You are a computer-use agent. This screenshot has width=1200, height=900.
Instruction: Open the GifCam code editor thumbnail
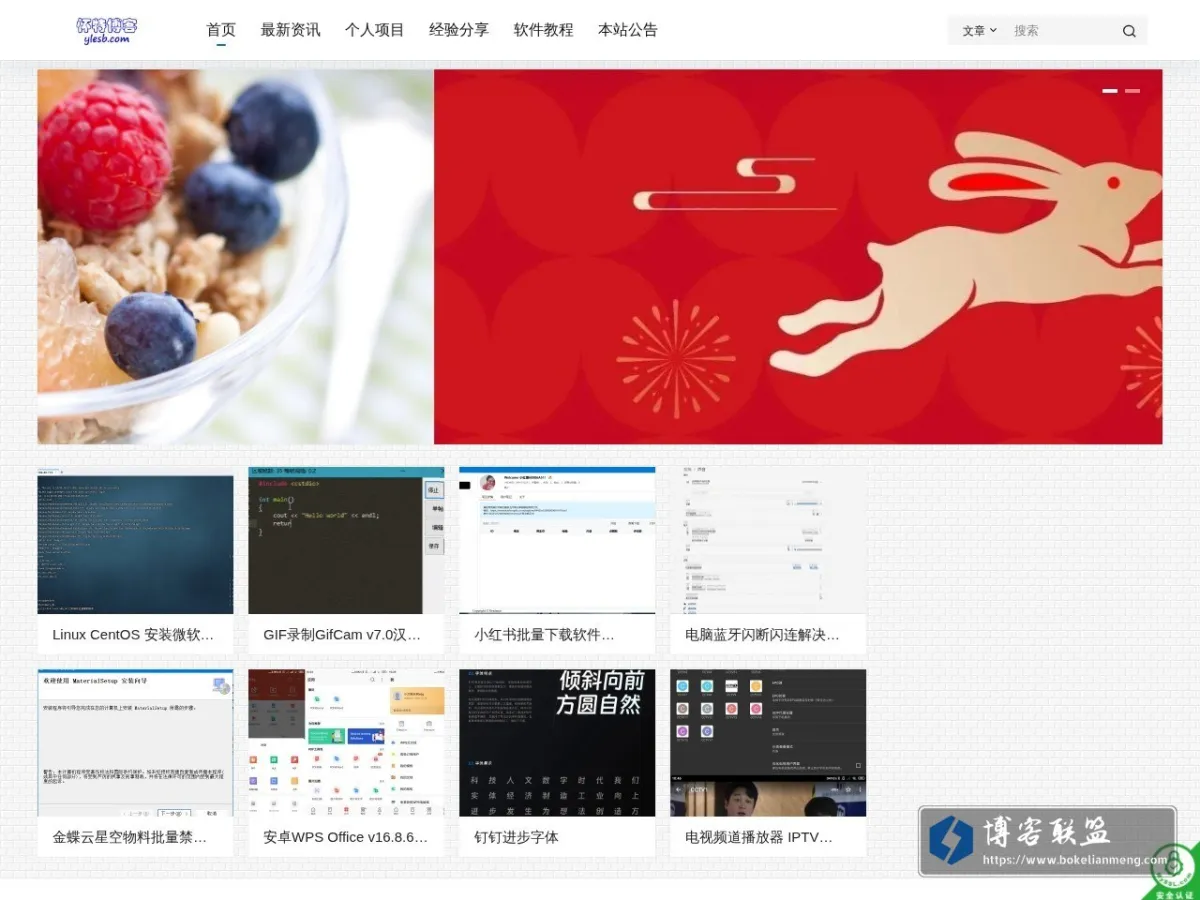[346, 540]
